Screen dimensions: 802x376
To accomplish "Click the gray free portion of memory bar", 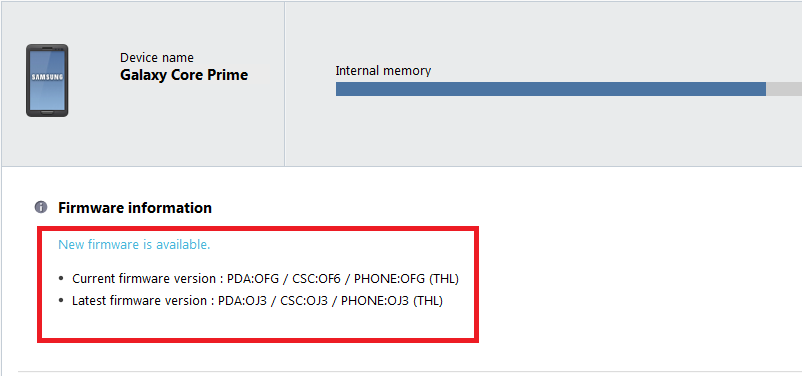I will click(x=784, y=89).
